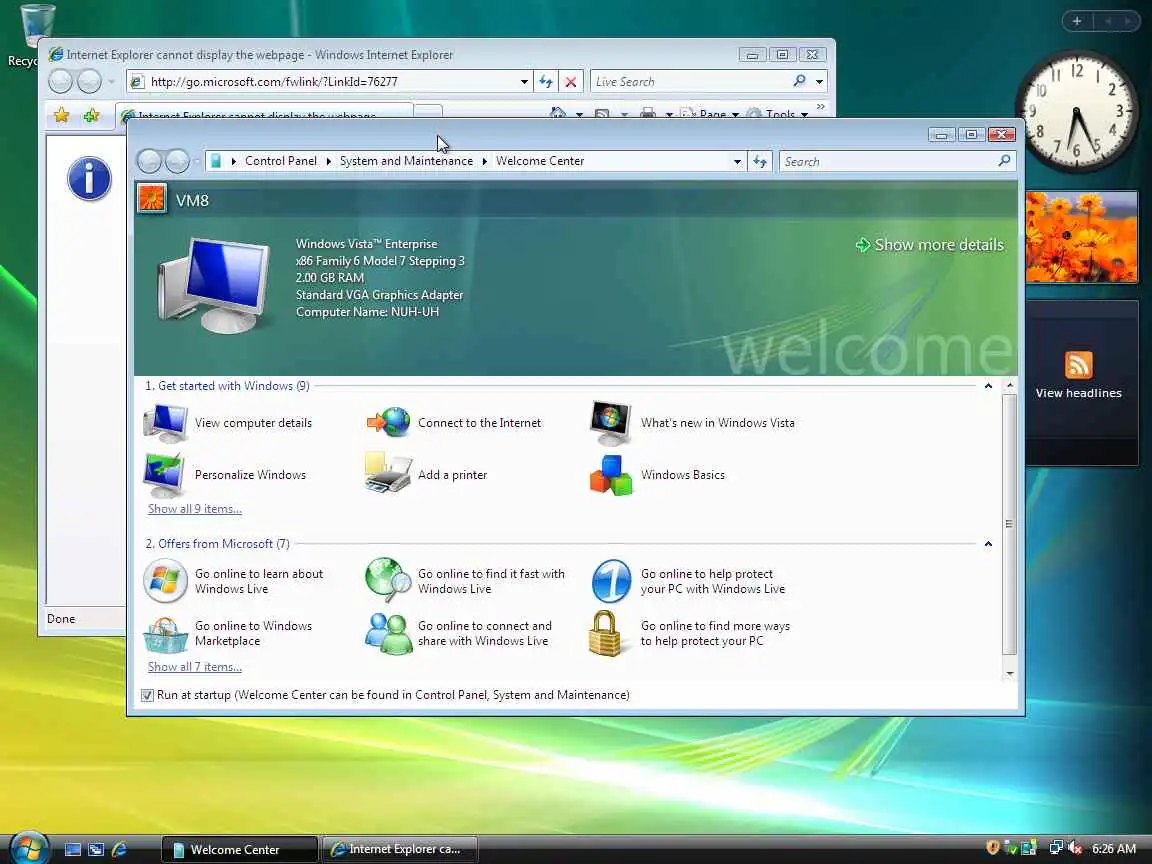Click Internet Explorer Add to Favorites icon
The width and height of the screenshot is (1152, 864).
[91, 115]
